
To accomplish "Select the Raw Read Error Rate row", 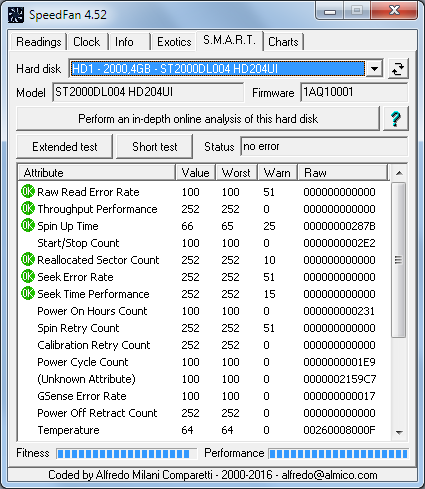I will (x=204, y=192).
